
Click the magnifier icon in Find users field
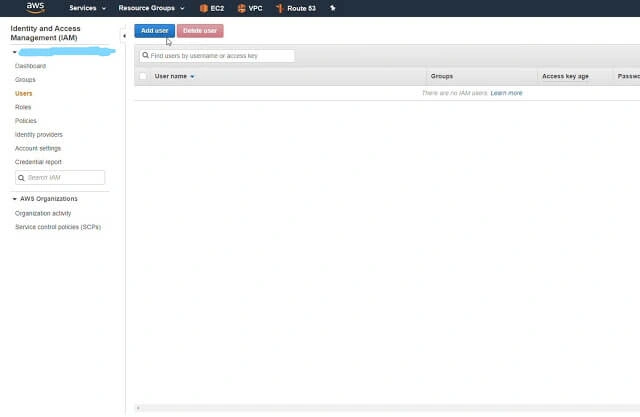pos(145,55)
